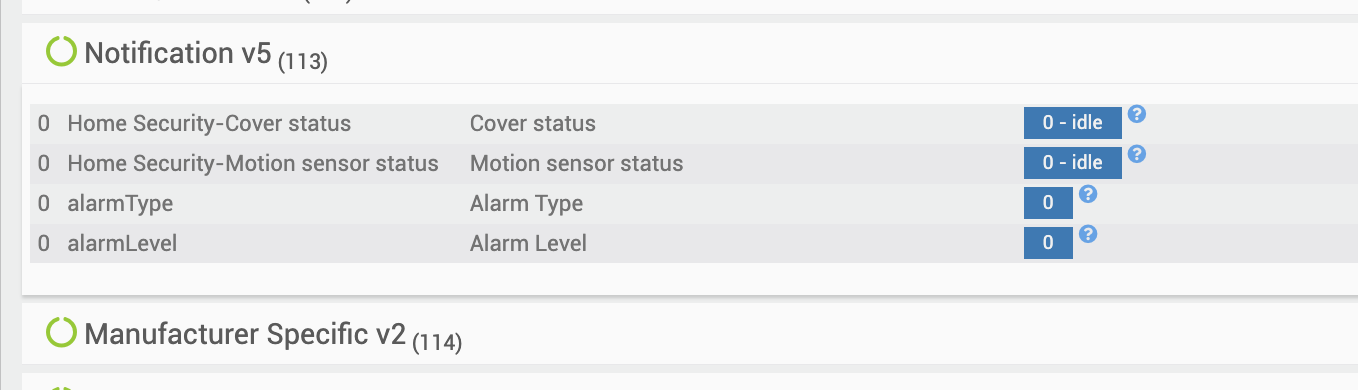The height and width of the screenshot is (390, 1358).
Task: Click help icon beside Motion sensor status value
Action: coord(1136,154)
